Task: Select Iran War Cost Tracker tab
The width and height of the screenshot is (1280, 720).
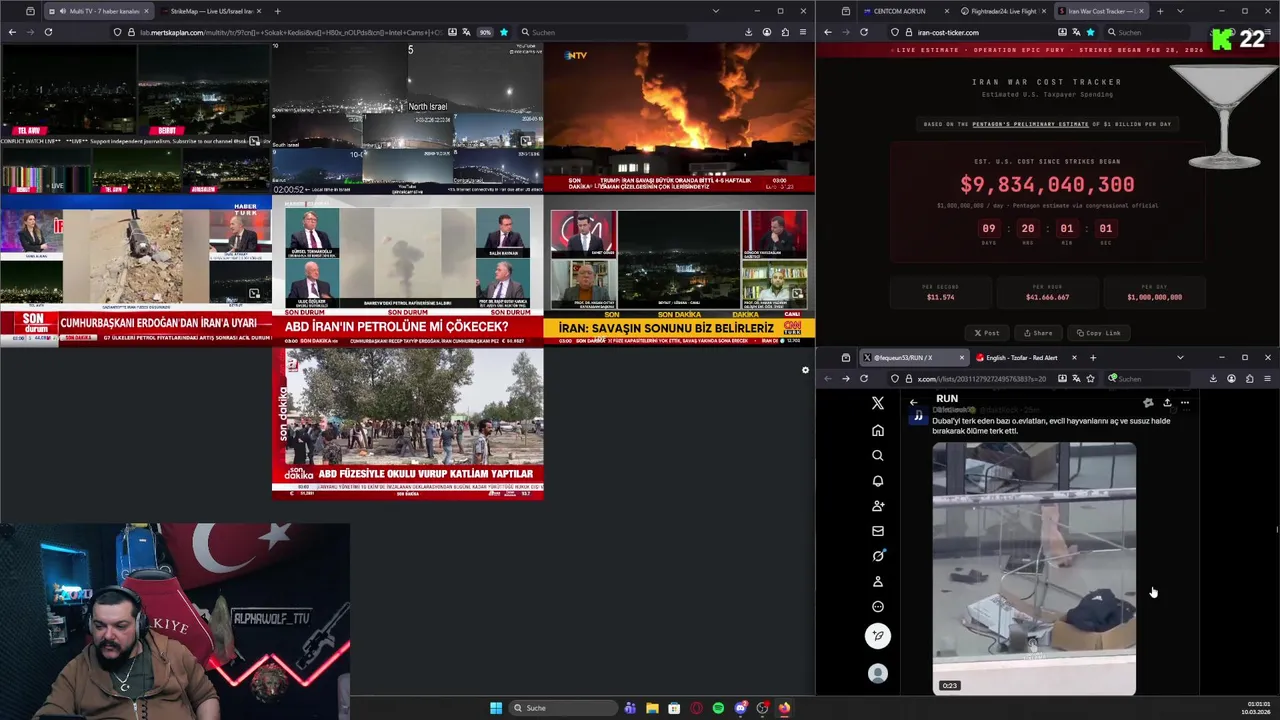Action: click(x=1099, y=11)
